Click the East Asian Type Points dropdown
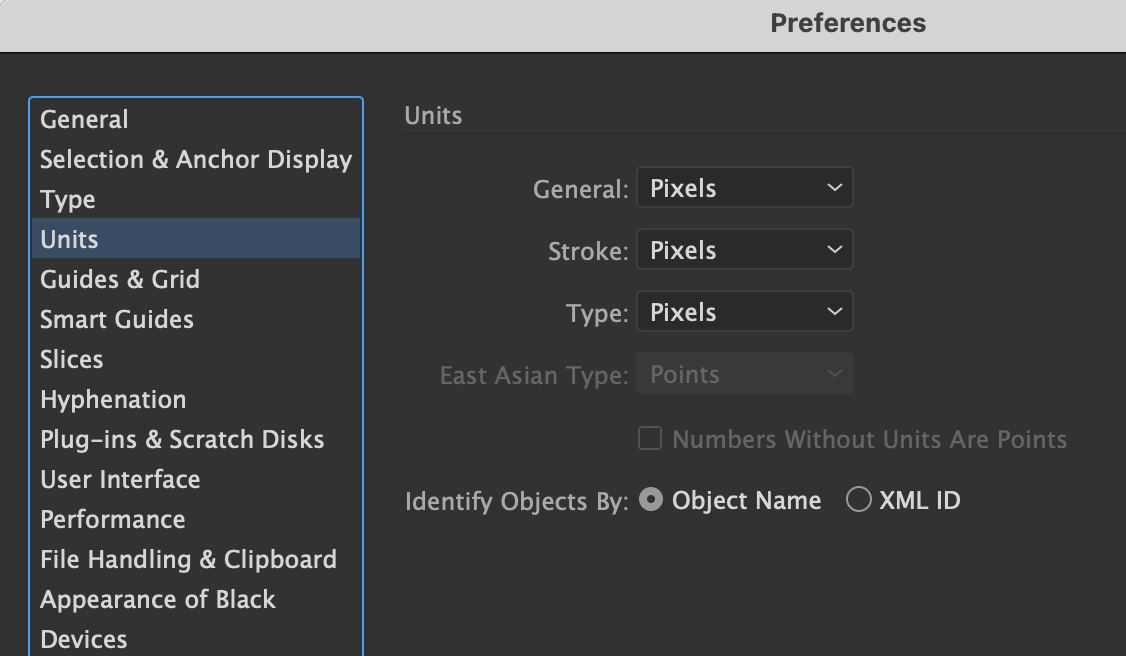Image resolution: width=1126 pixels, height=656 pixels. point(745,373)
